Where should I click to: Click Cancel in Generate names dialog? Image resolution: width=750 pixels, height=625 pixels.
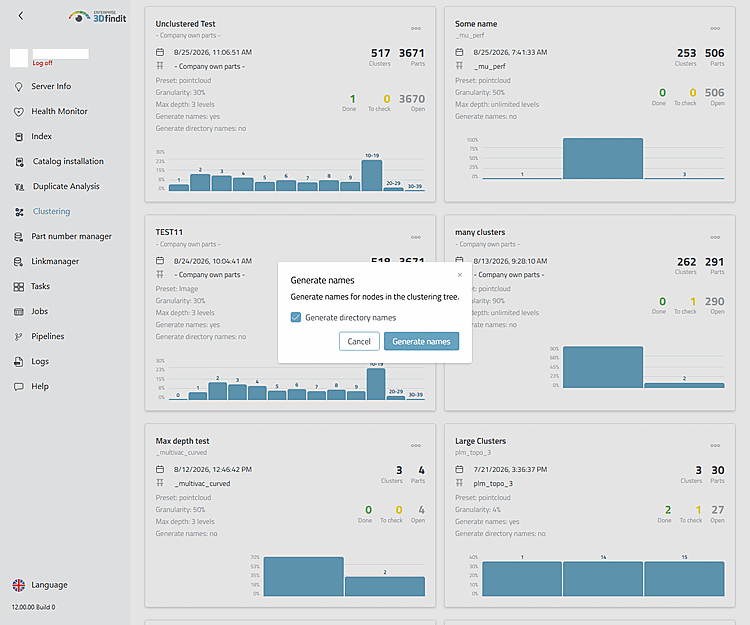point(359,341)
